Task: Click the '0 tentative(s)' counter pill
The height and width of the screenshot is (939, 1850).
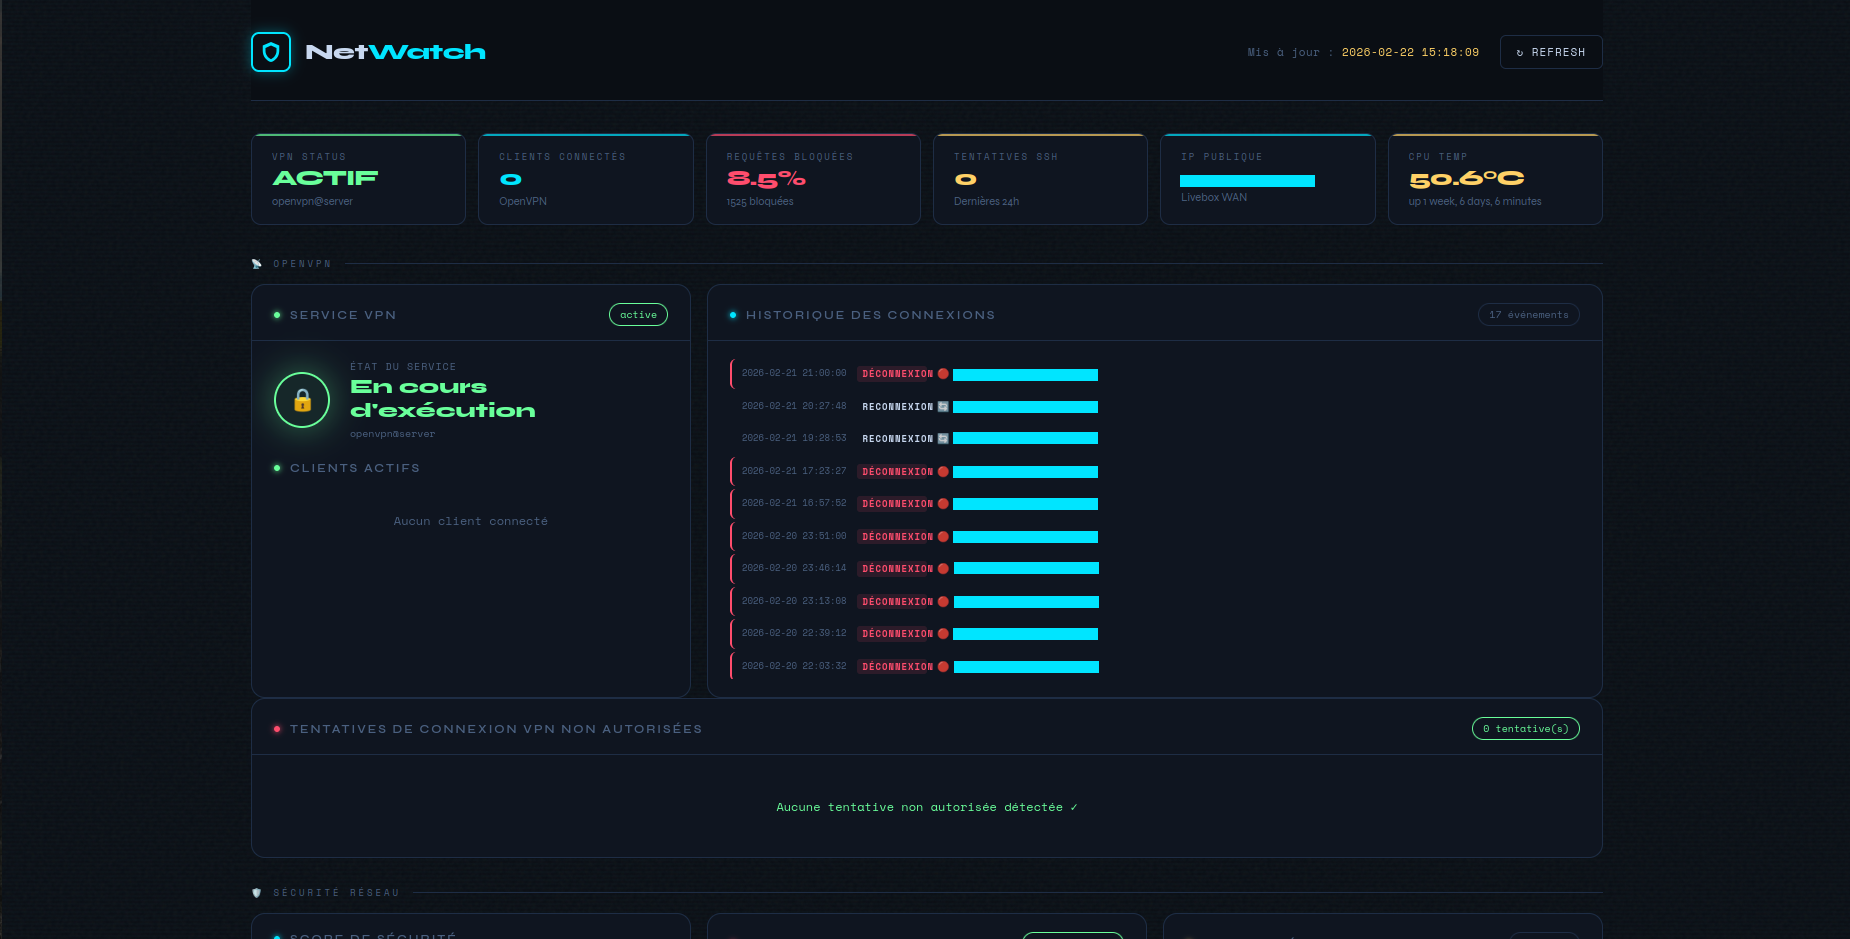Action: tap(1525, 728)
